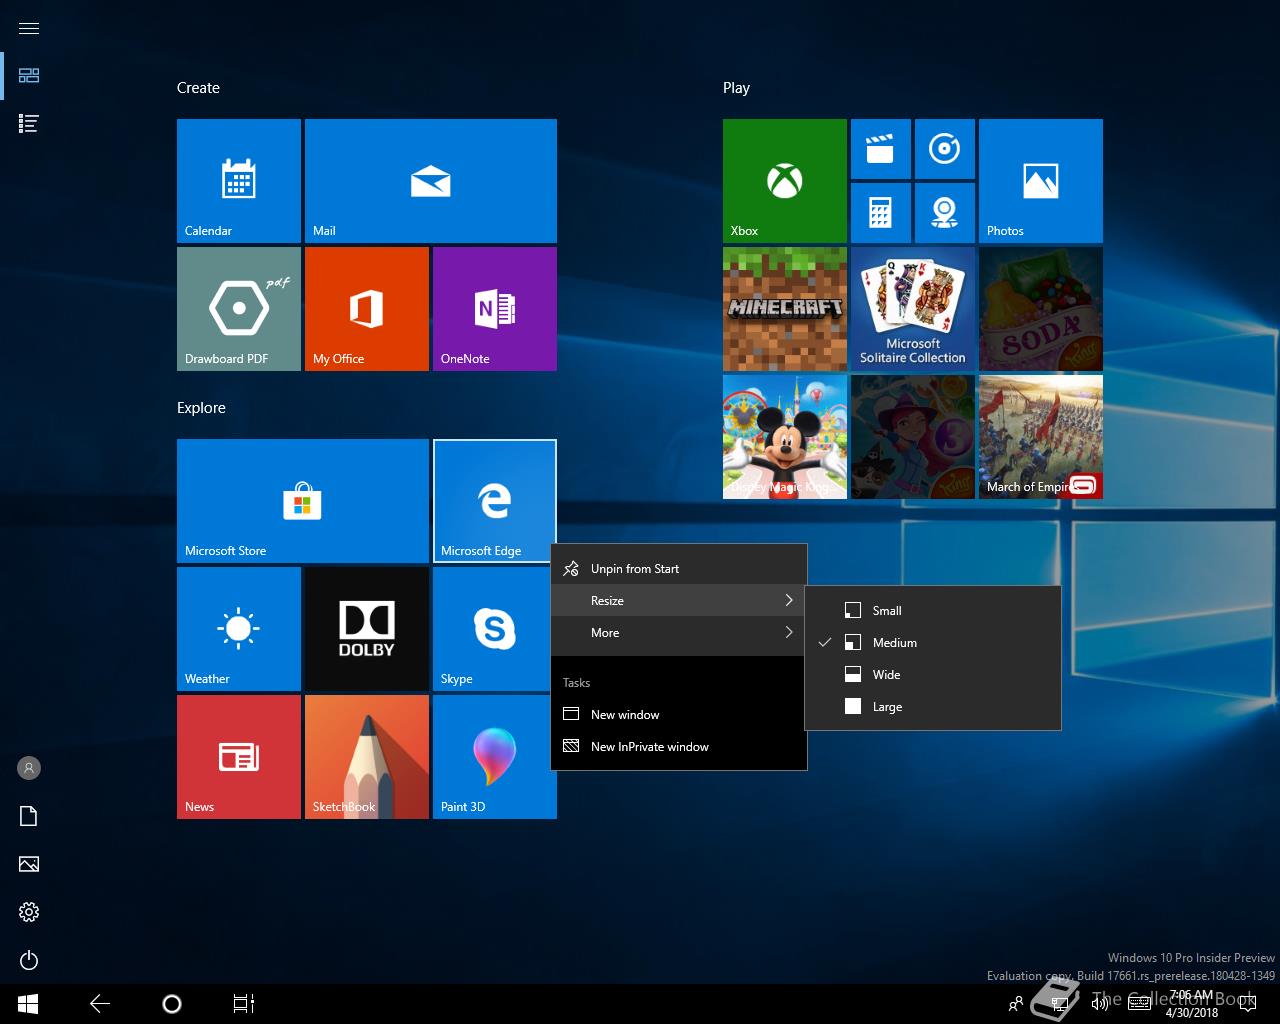
Task: Open the Action Center notifications
Action: tap(1247, 1004)
